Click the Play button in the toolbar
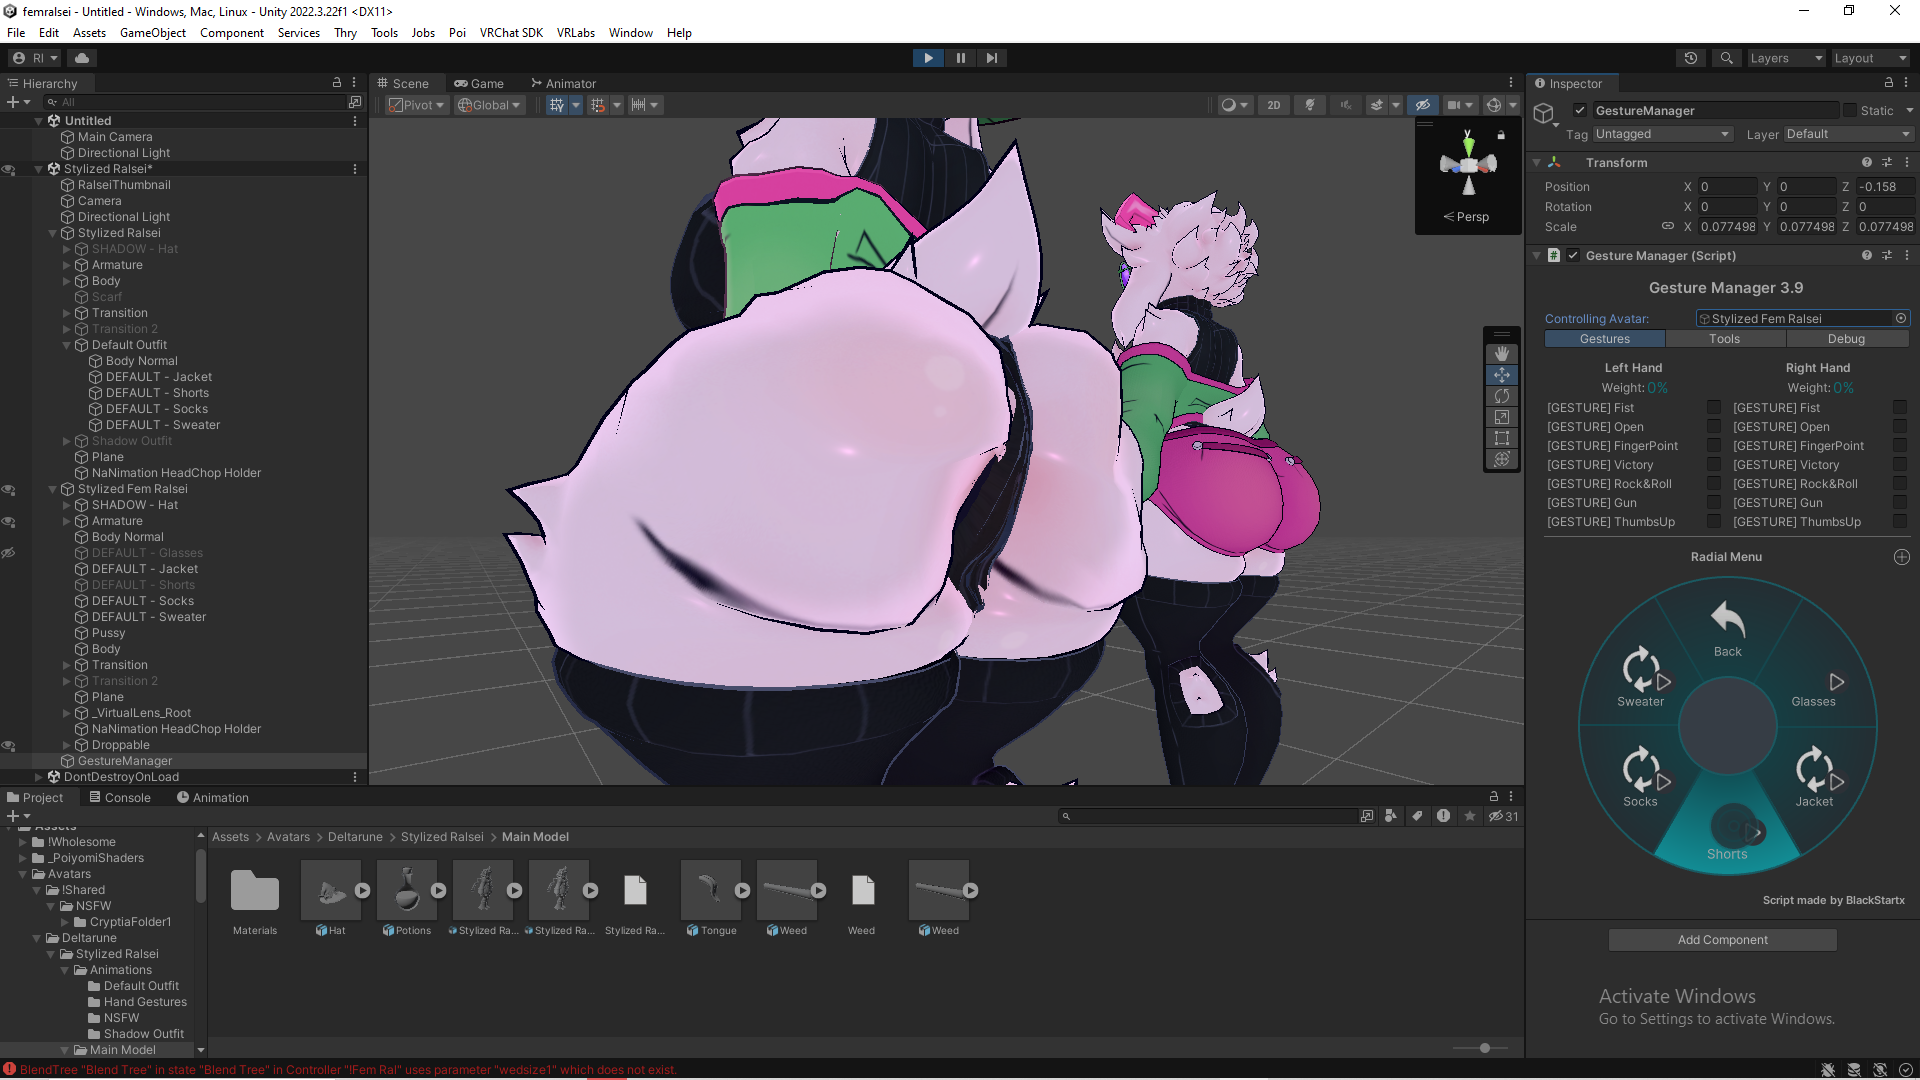Viewport: 1920px width, 1080px height. pyautogui.click(x=928, y=58)
